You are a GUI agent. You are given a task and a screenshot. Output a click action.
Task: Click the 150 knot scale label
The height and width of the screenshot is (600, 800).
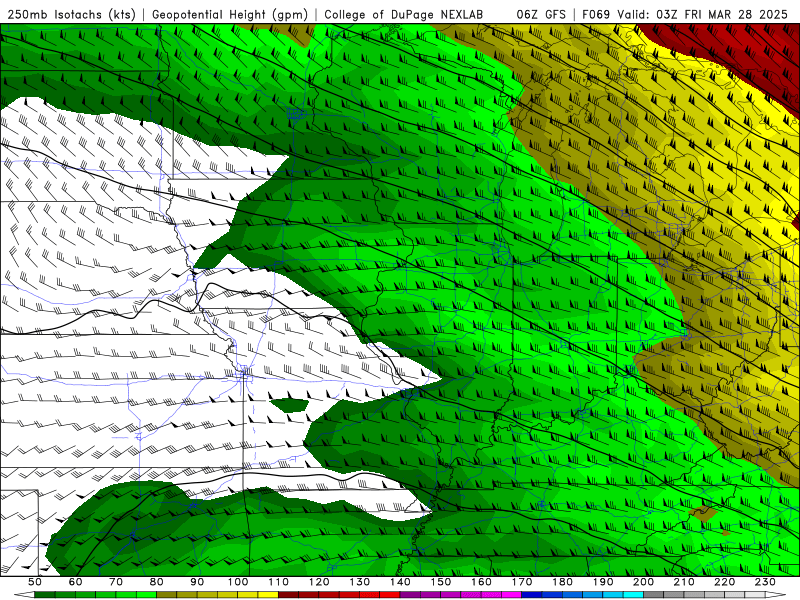tap(441, 582)
